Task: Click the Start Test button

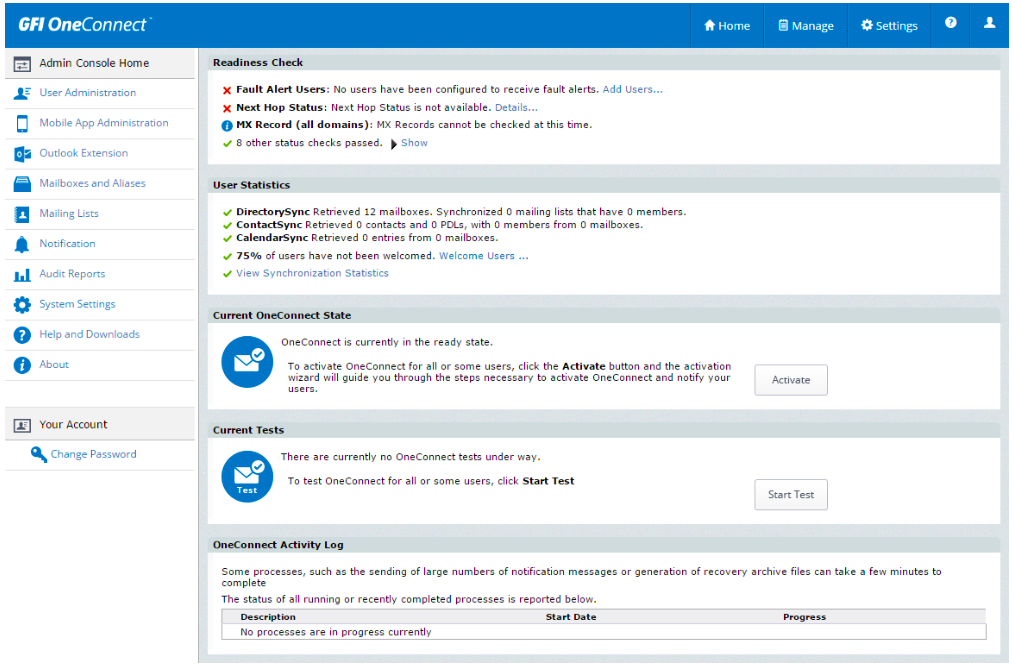Action: 791,495
